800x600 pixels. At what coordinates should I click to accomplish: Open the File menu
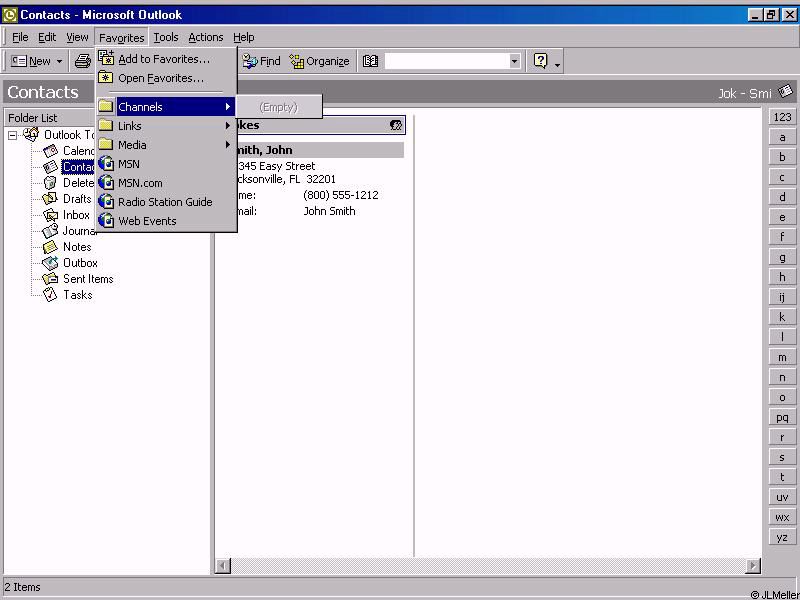click(20, 37)
